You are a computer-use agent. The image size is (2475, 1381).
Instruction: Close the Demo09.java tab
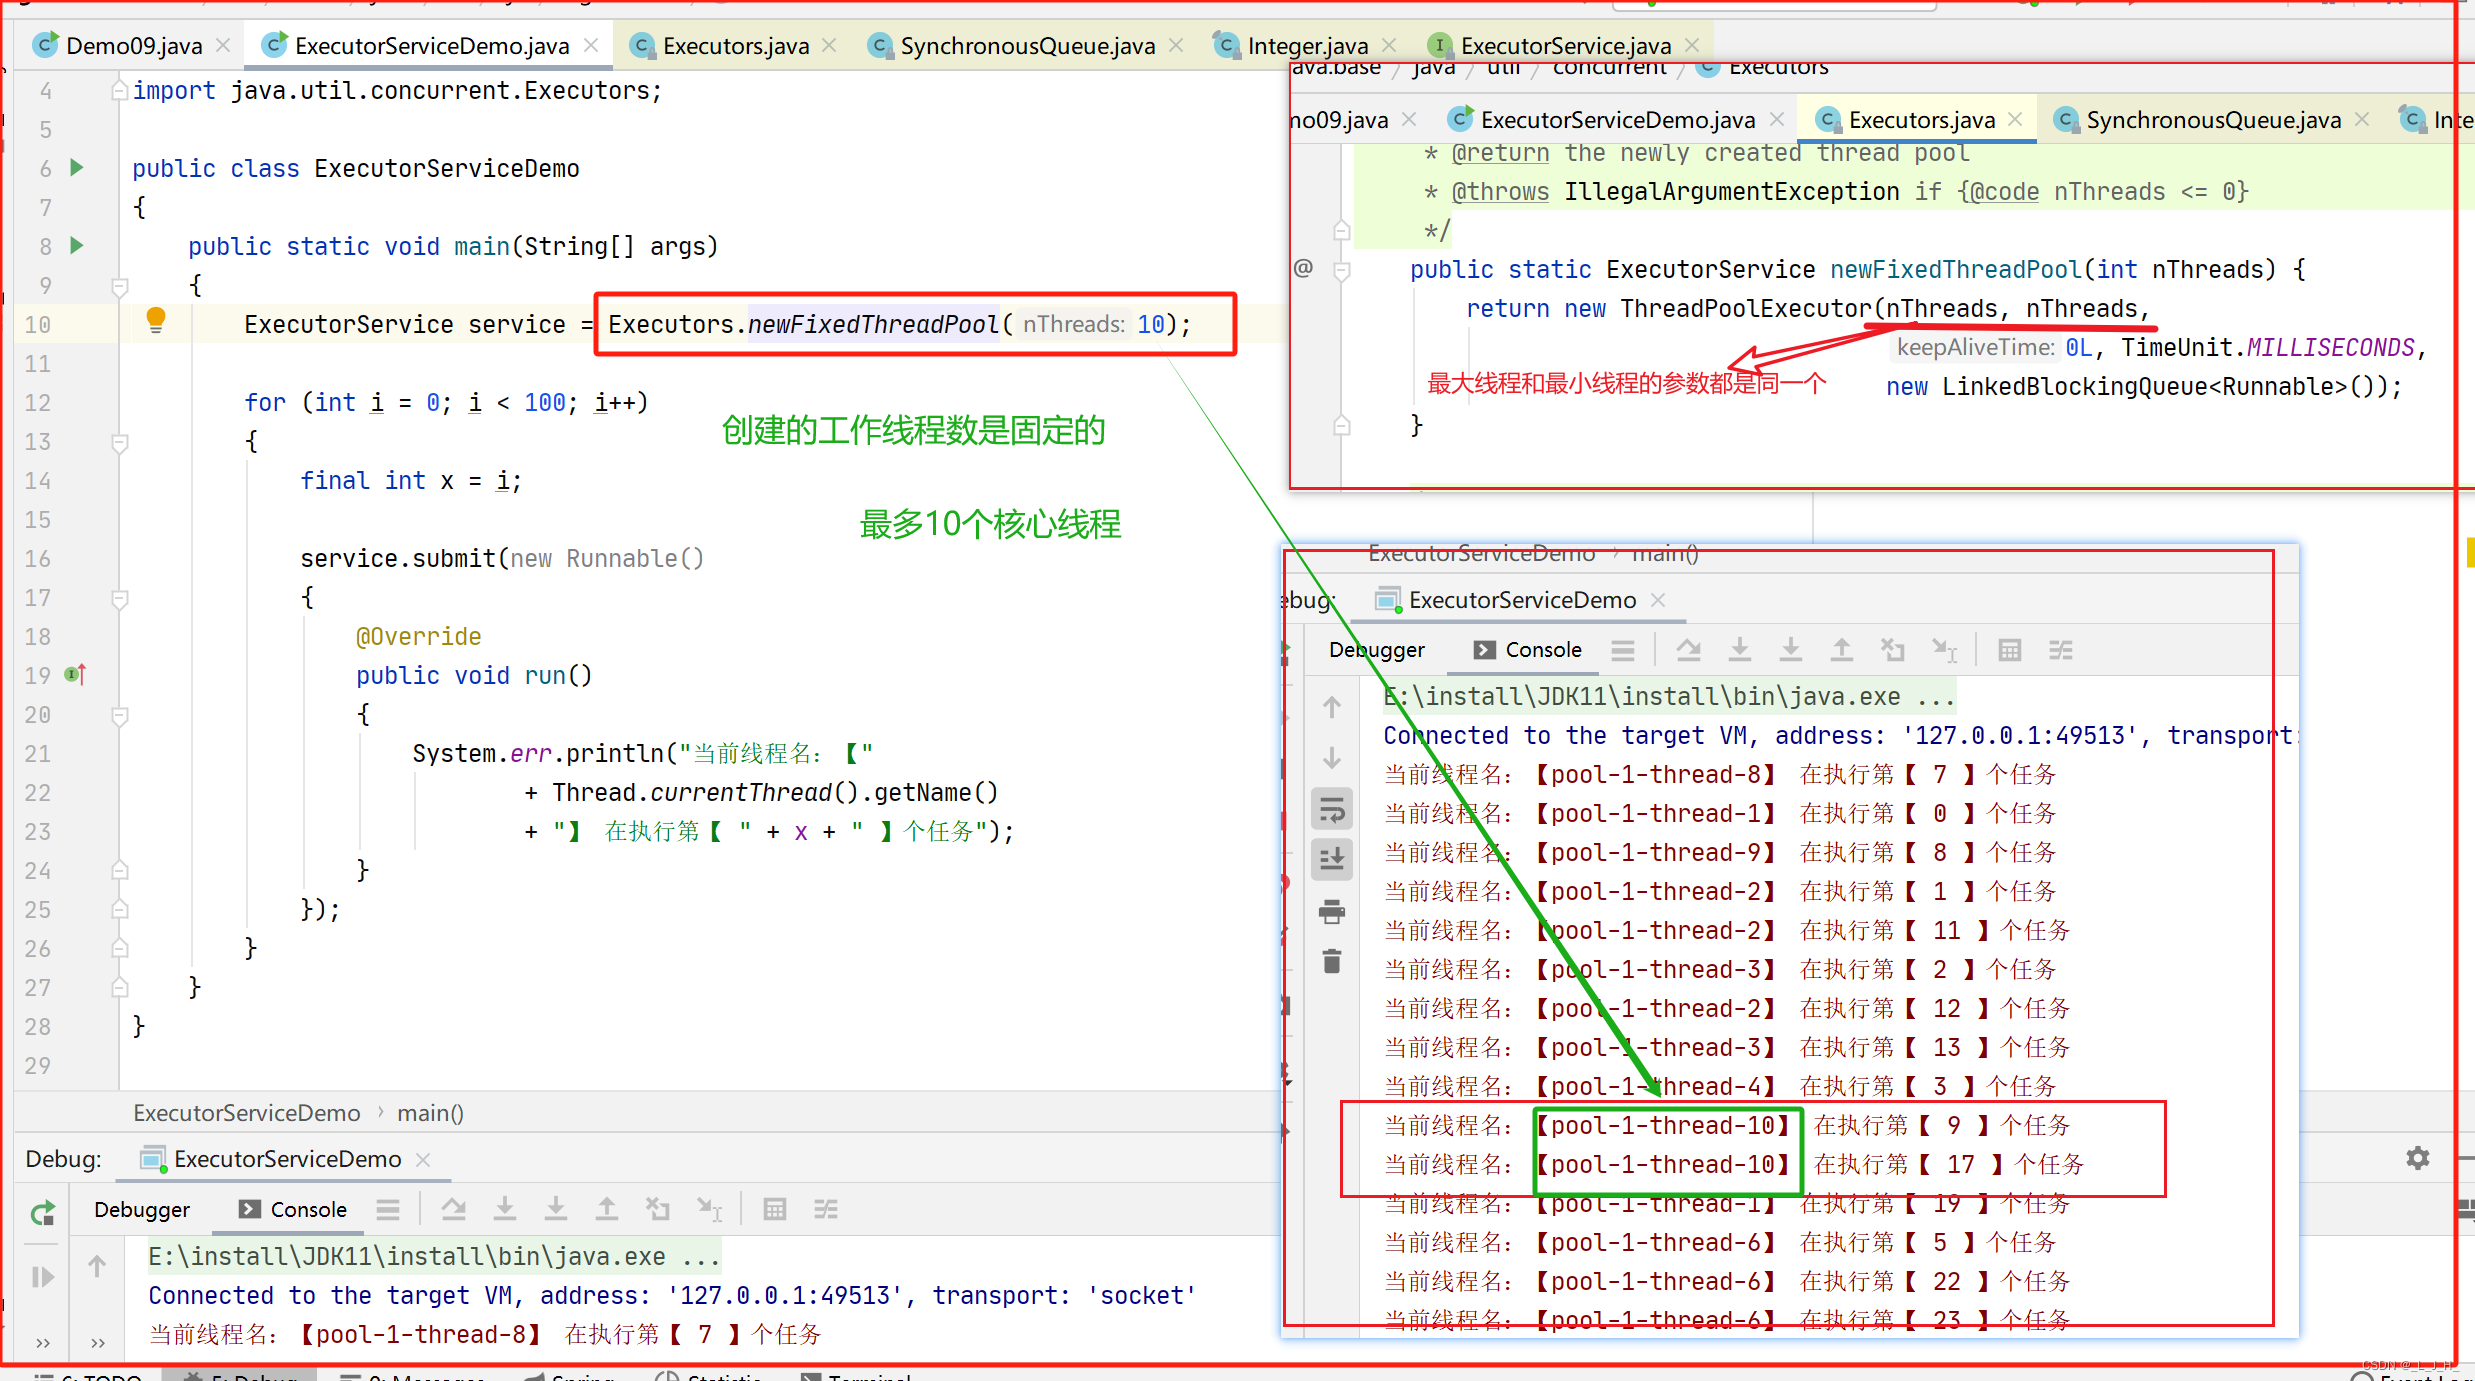click(223, 46)
